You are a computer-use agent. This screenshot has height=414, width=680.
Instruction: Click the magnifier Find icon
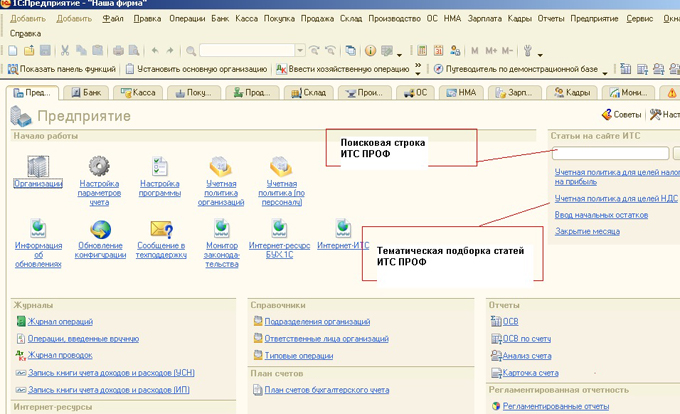click(x=191, y=51)
